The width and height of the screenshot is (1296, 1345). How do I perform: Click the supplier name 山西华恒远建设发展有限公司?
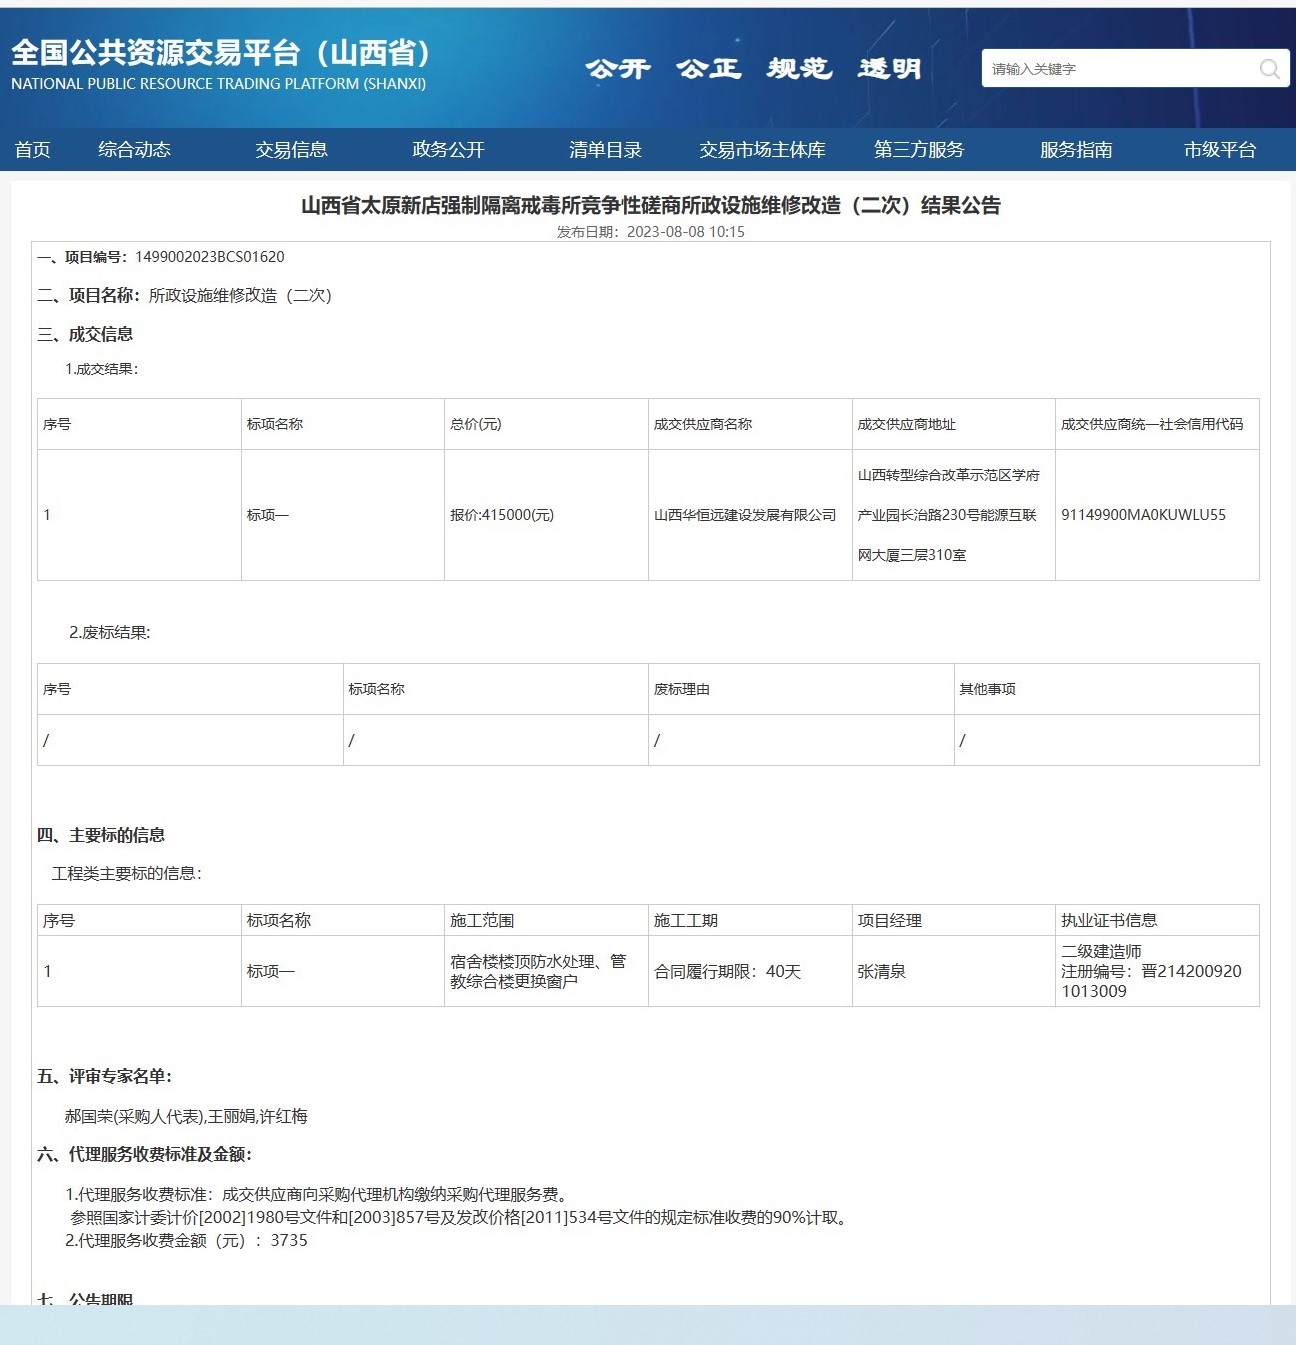(x=744, y=515)
